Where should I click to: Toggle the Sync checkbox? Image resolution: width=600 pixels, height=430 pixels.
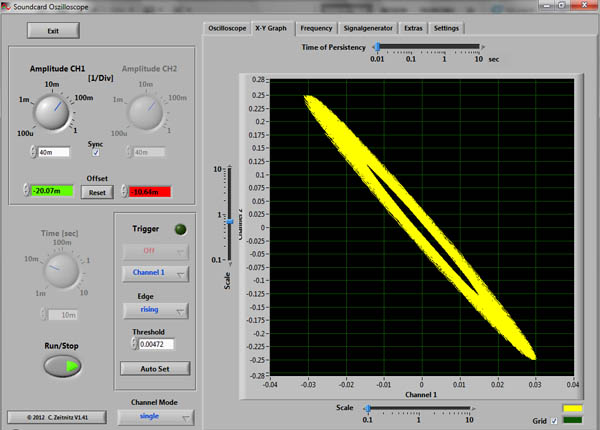point(96,153)
